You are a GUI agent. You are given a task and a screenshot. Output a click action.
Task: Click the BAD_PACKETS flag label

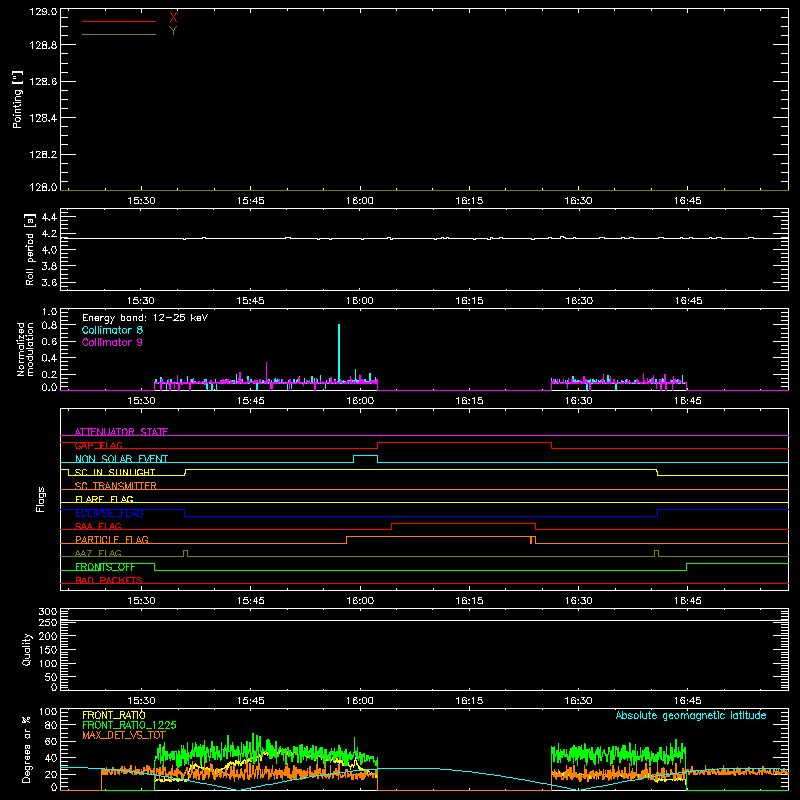point(109,580)
